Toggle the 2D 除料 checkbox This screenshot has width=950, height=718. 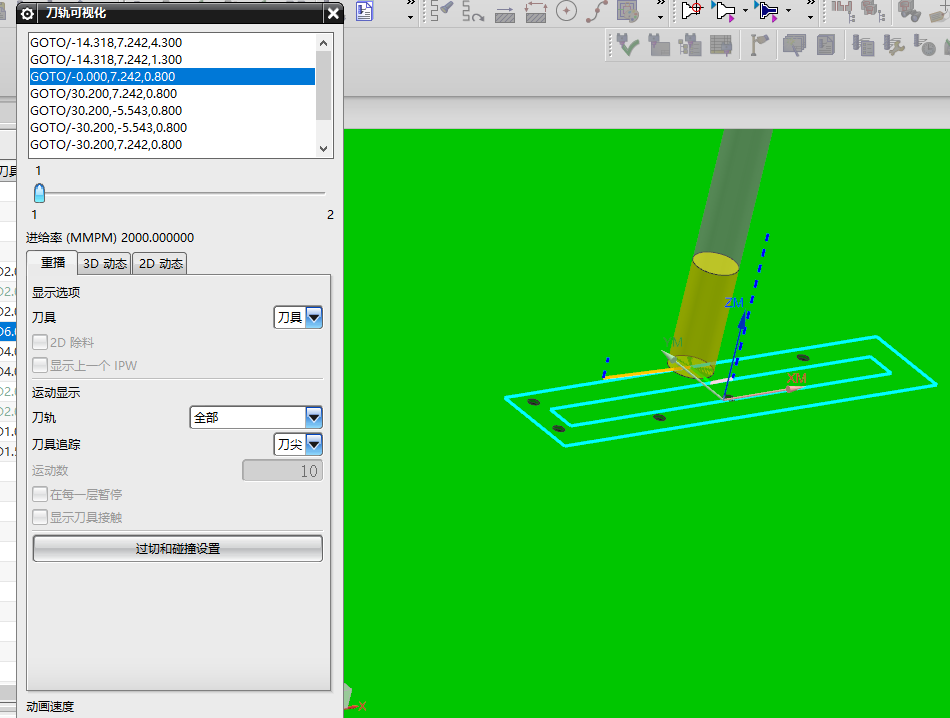pyautogui.click(x=40, y=342)
